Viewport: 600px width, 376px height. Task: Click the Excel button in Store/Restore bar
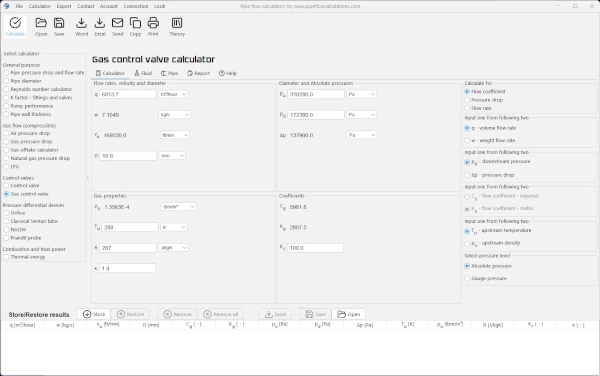275,314
